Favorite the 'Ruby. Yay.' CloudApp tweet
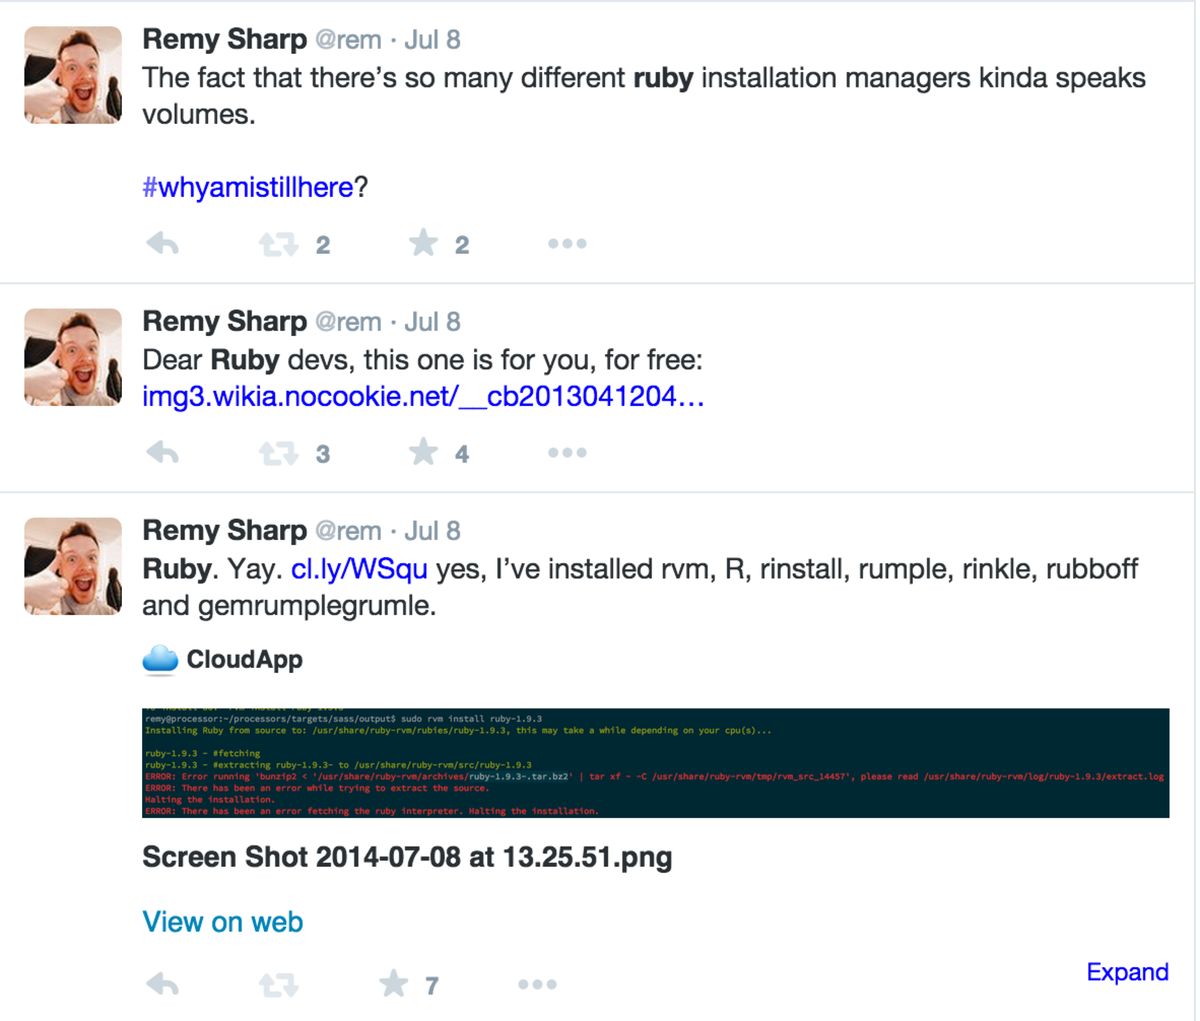 (394, 985)
